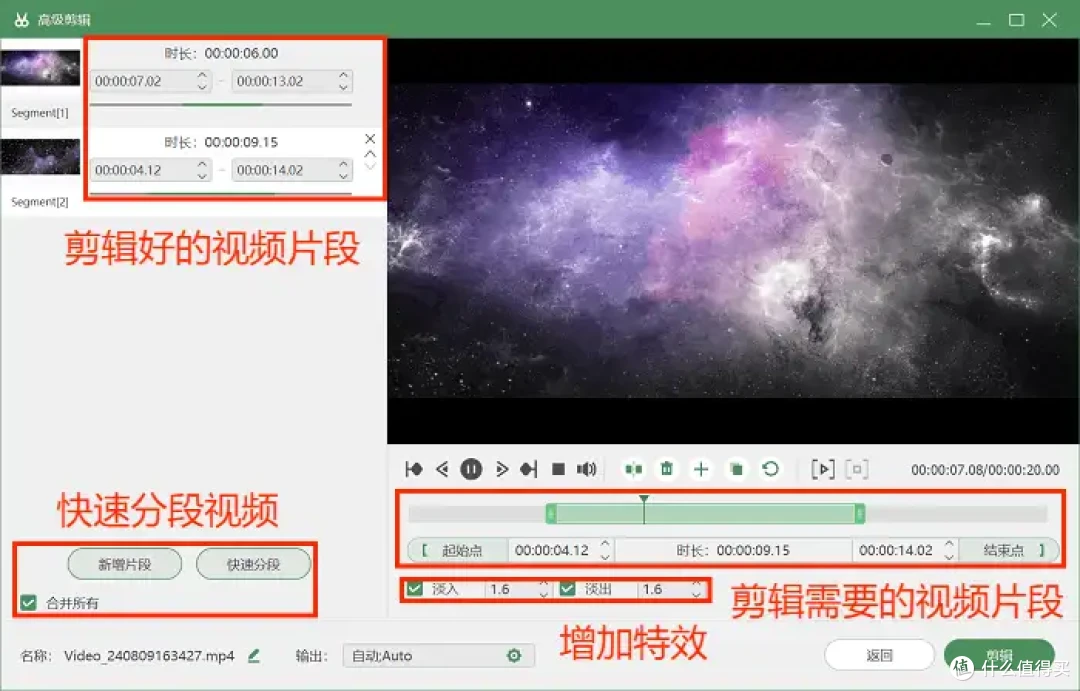Delete the current segment with trash icon

point(666,470)
